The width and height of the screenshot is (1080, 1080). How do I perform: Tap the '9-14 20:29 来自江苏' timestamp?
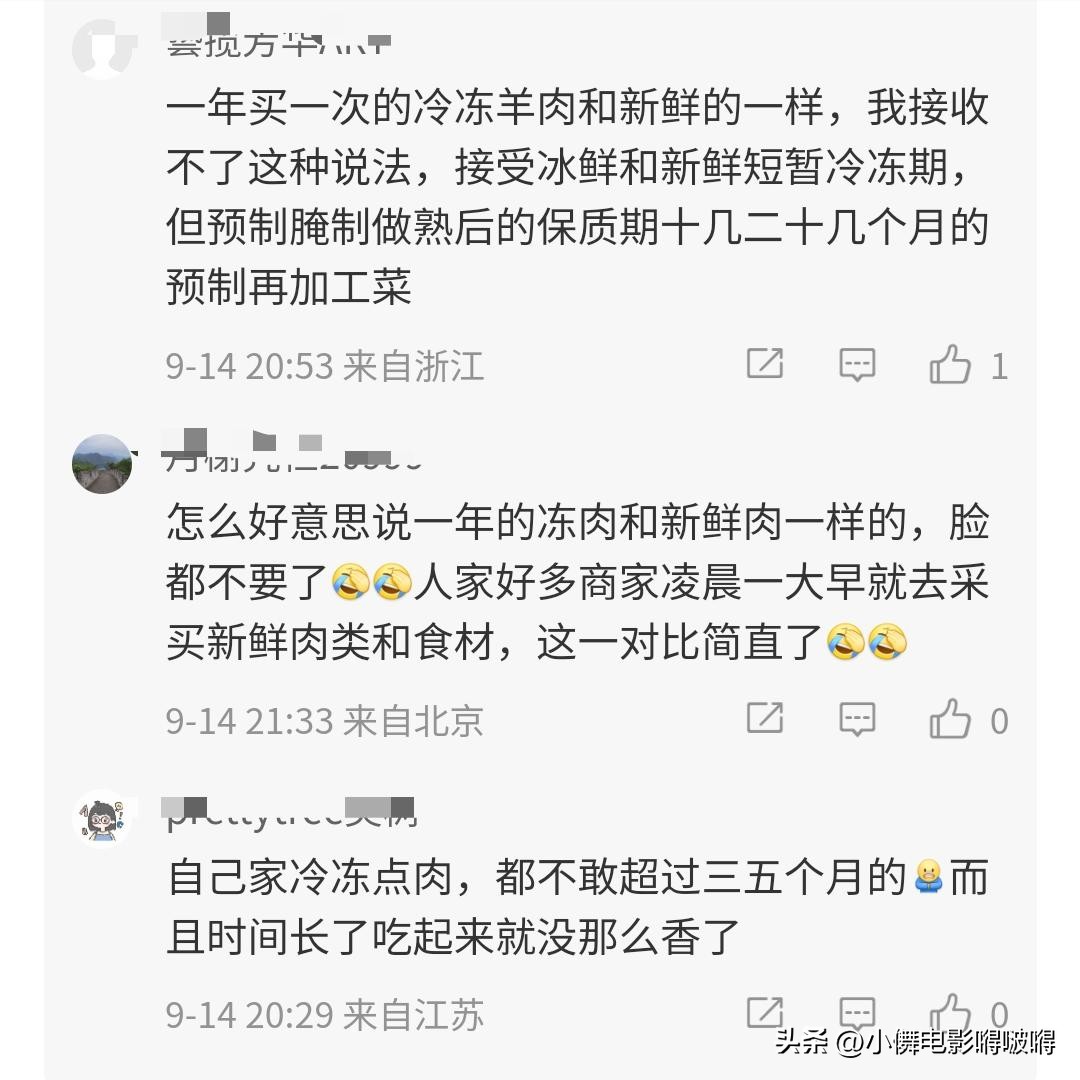[324, 1015]
